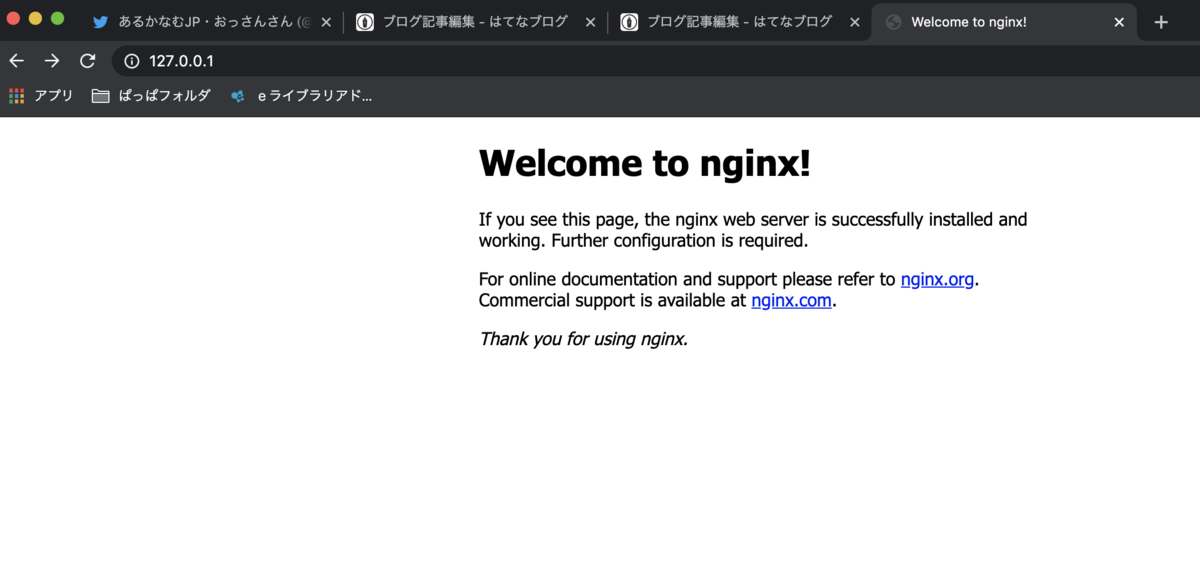This screenshot has width=1200, height=583.
Task: Click the yellow window minimize button
Action: (35, 18)
